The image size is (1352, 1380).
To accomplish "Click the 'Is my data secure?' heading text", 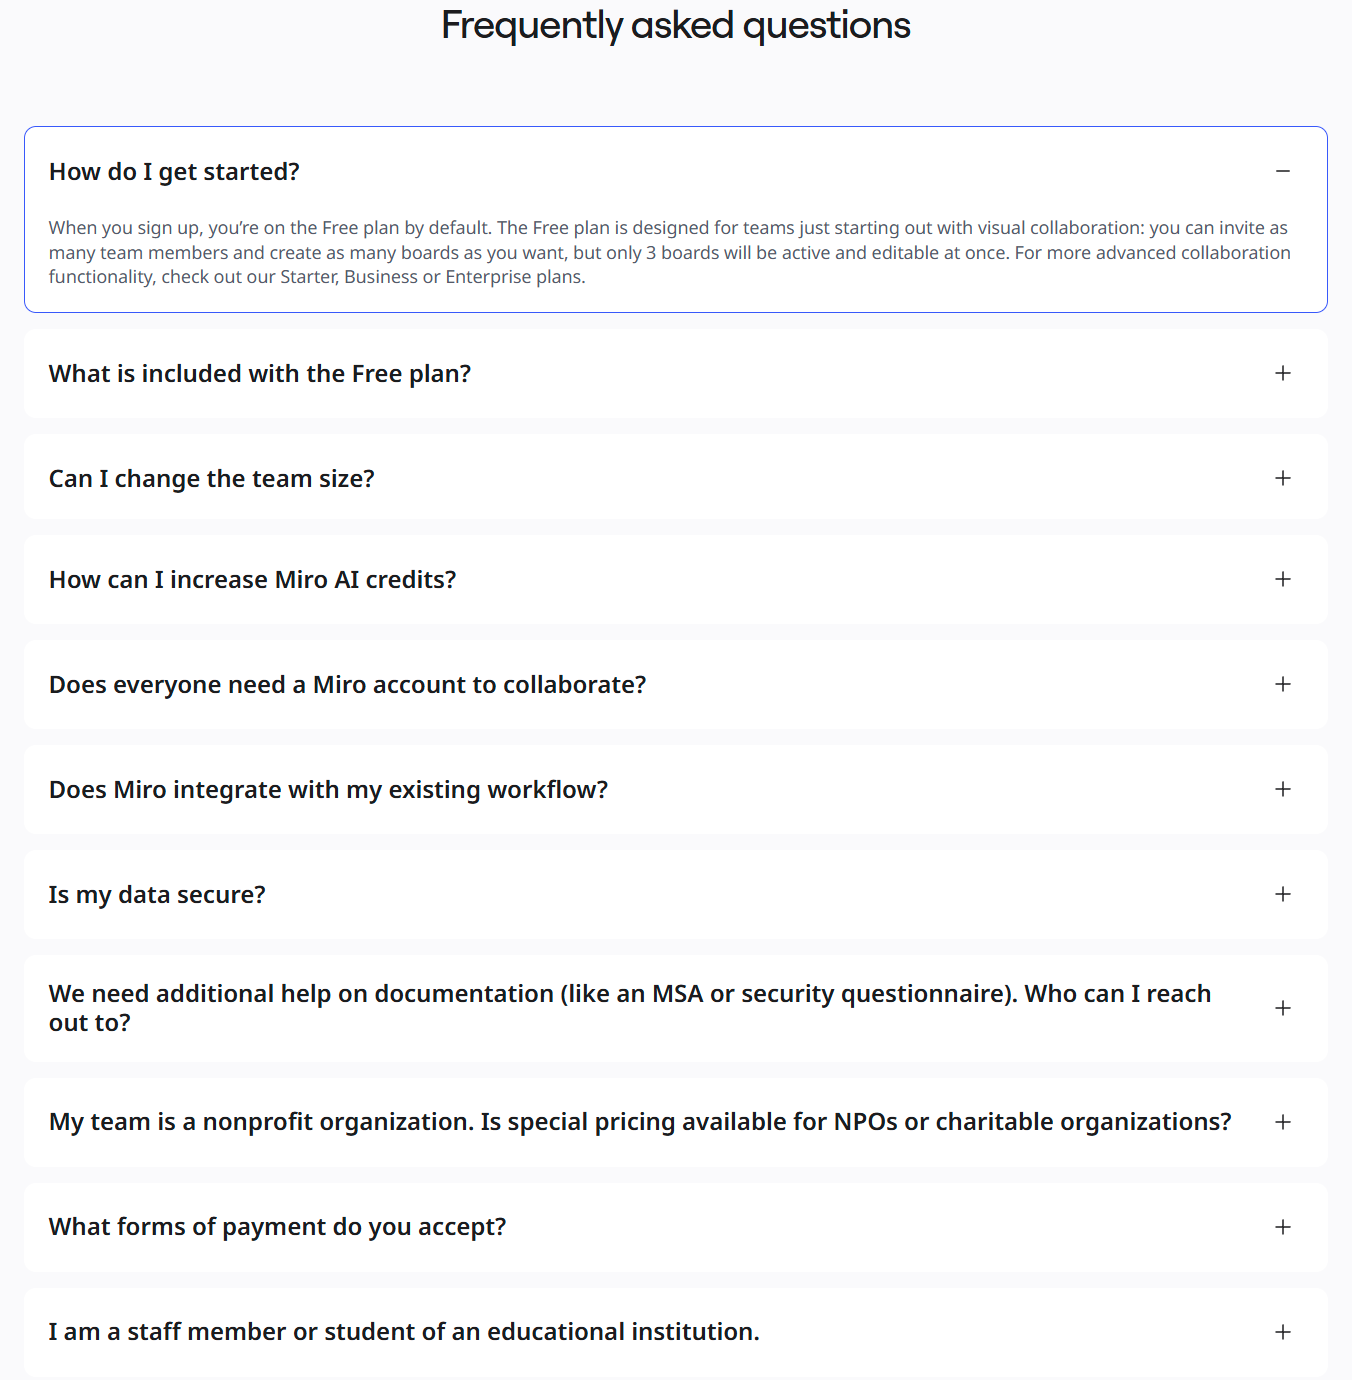I will 157,894.
